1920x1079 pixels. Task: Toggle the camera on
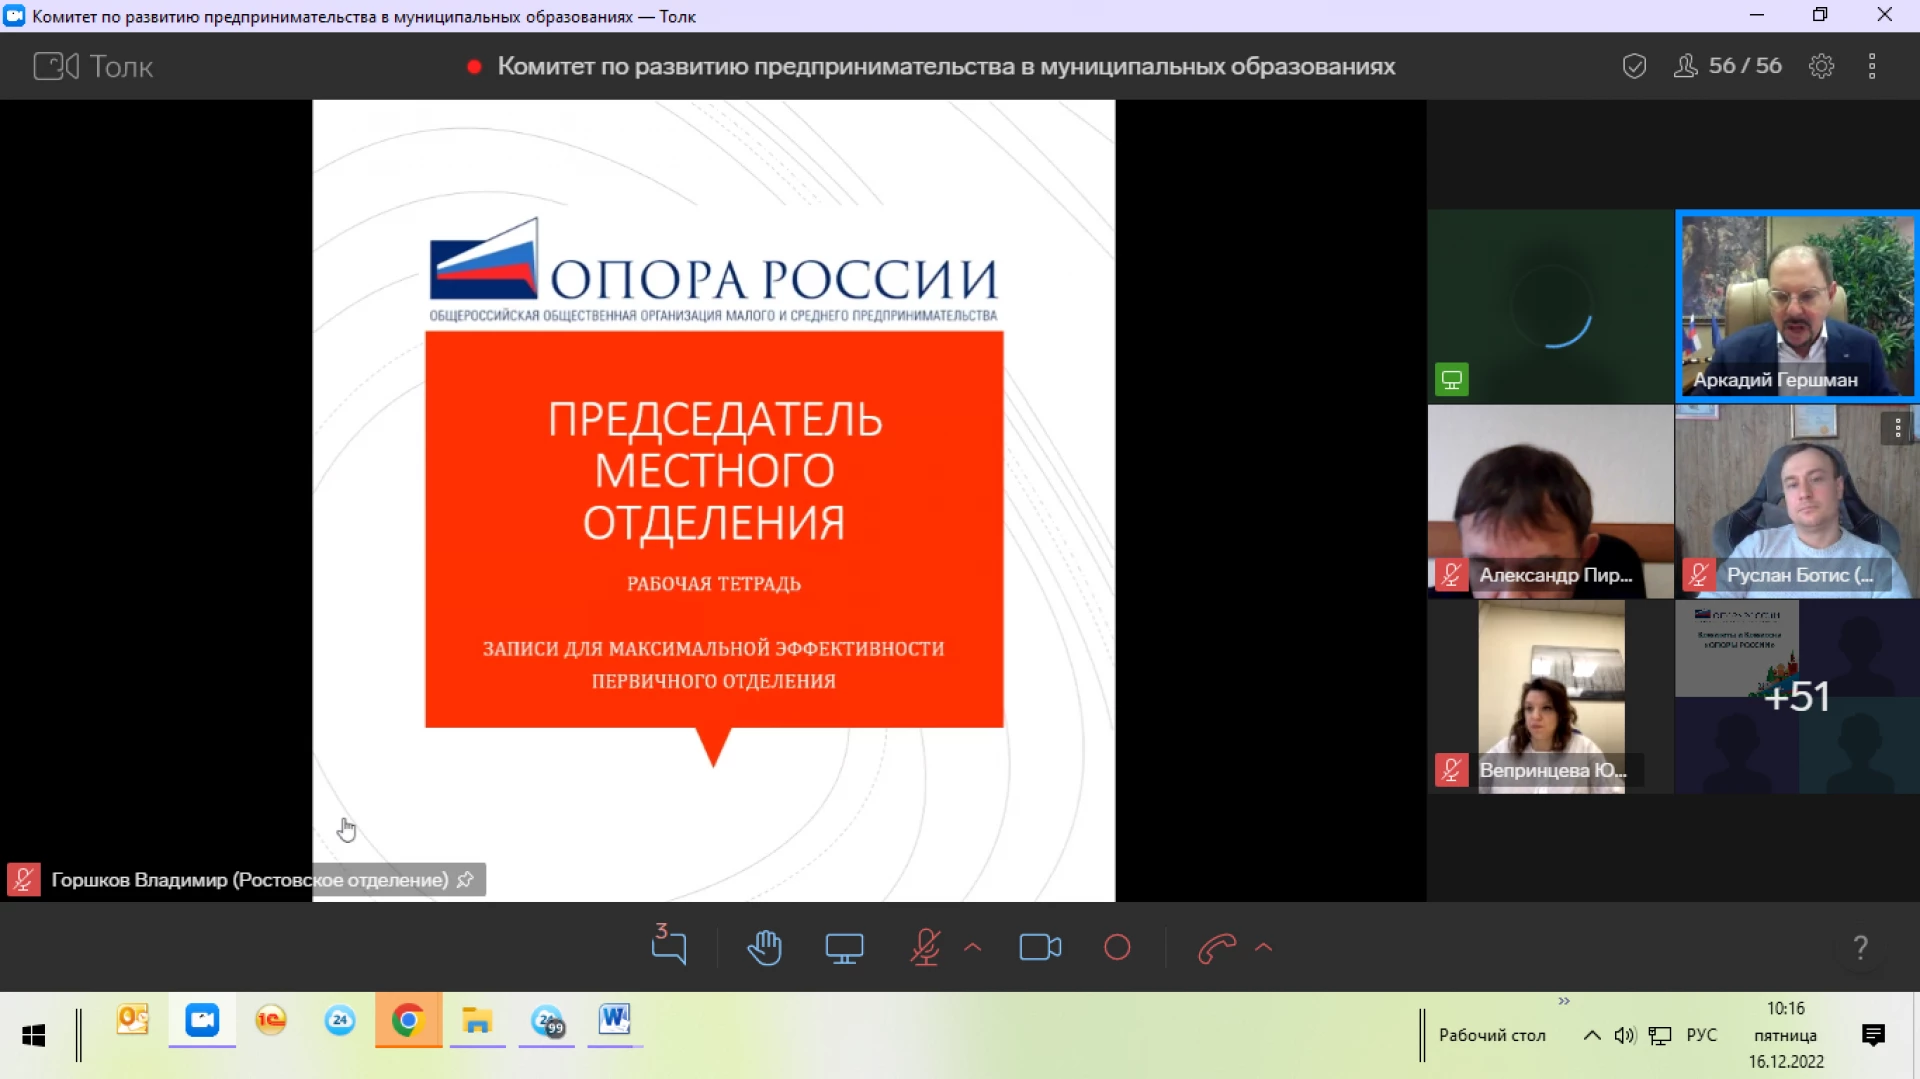[x=1040, y=947]
